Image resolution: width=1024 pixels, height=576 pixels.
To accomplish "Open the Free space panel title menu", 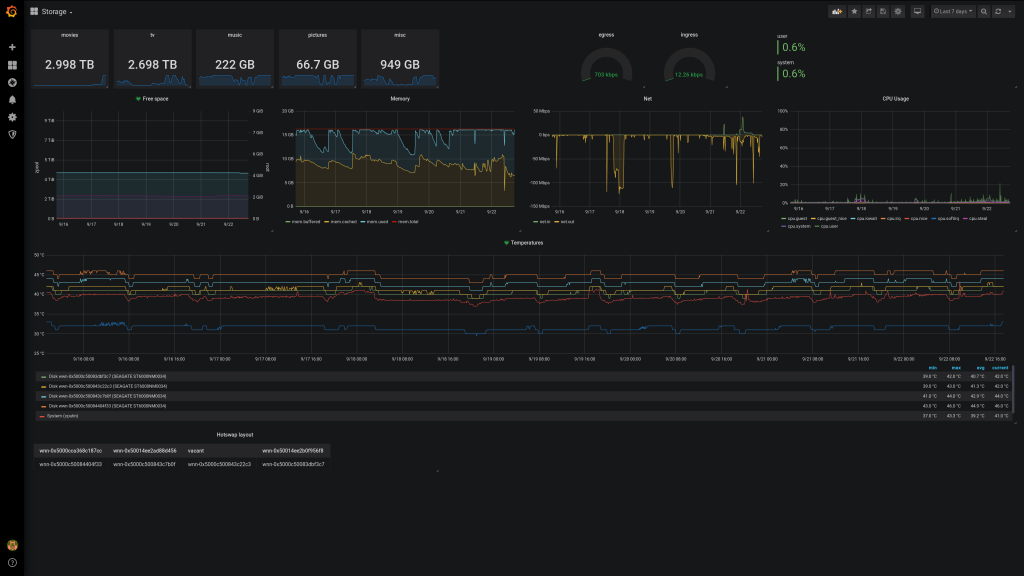I will coord(155,99).
